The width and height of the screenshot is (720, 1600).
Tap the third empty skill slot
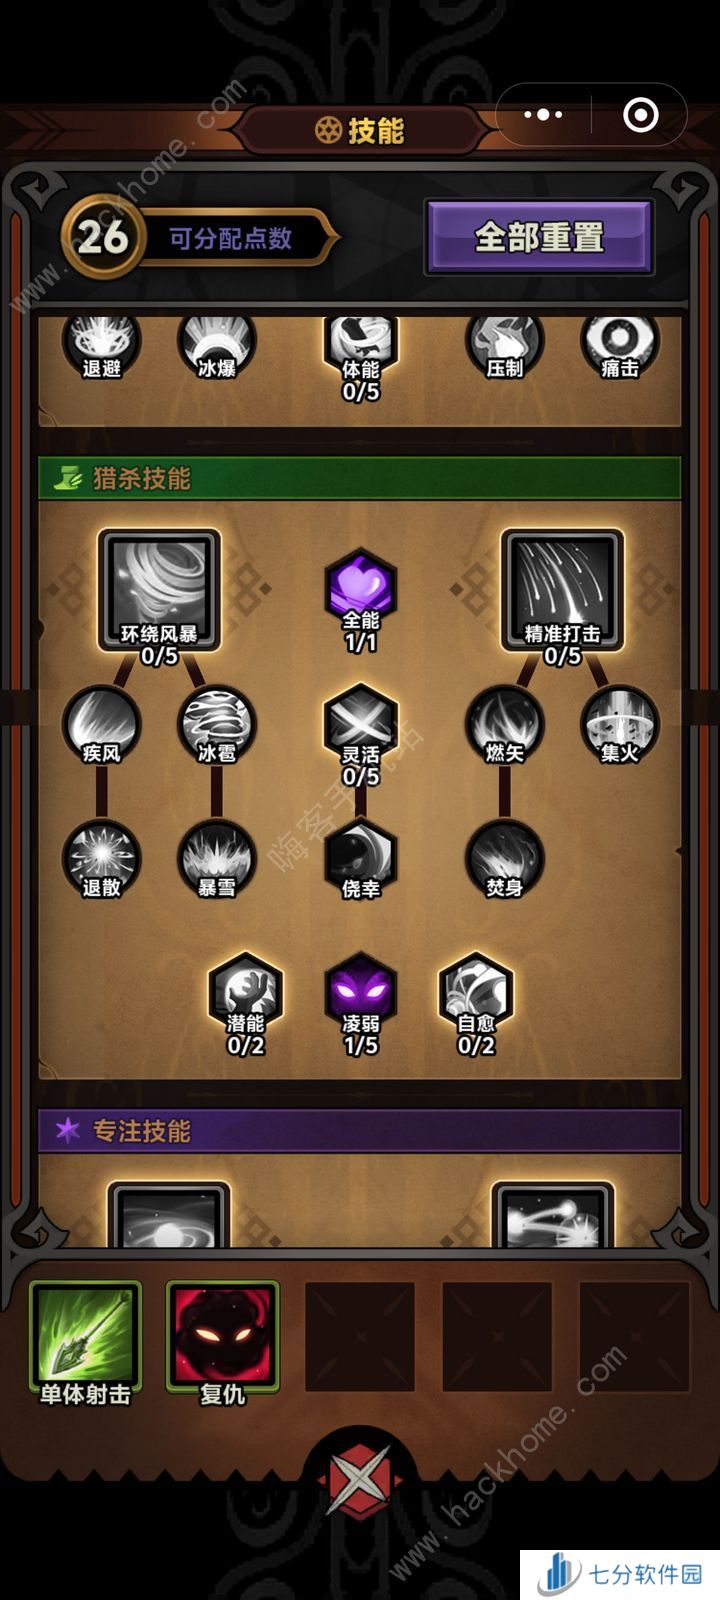634,1337
